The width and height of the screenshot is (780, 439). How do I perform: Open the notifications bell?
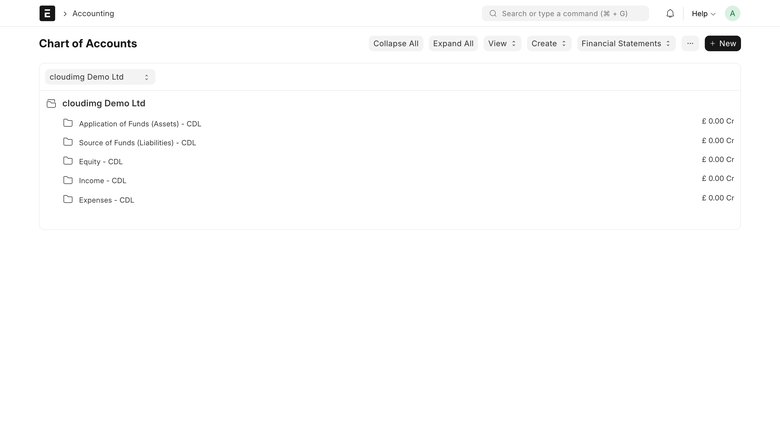pyautogui.click(x=670, y=13)
